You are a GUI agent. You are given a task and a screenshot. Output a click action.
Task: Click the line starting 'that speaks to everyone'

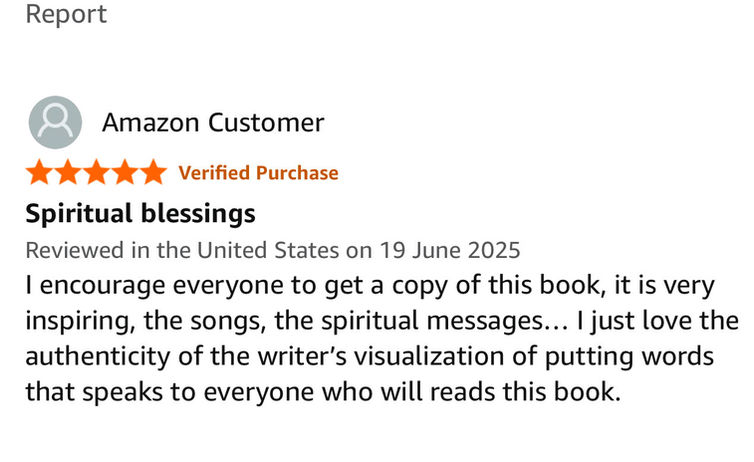tap(323, 392)
